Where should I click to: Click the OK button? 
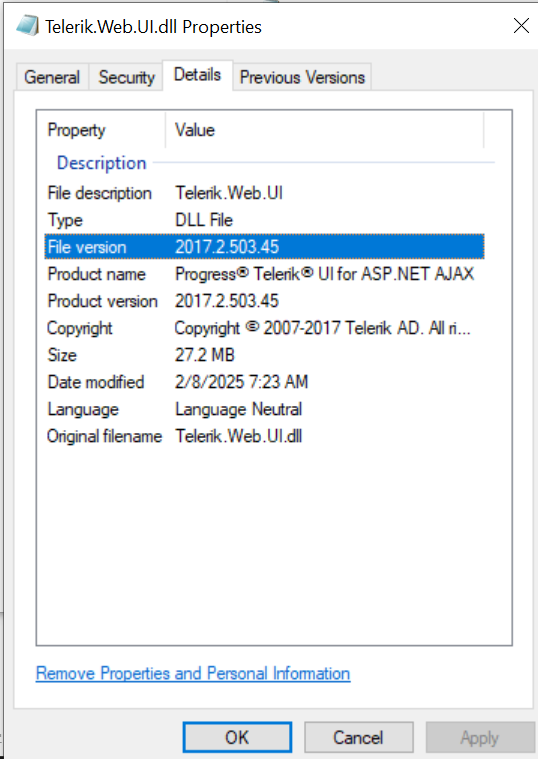(237, 738)
